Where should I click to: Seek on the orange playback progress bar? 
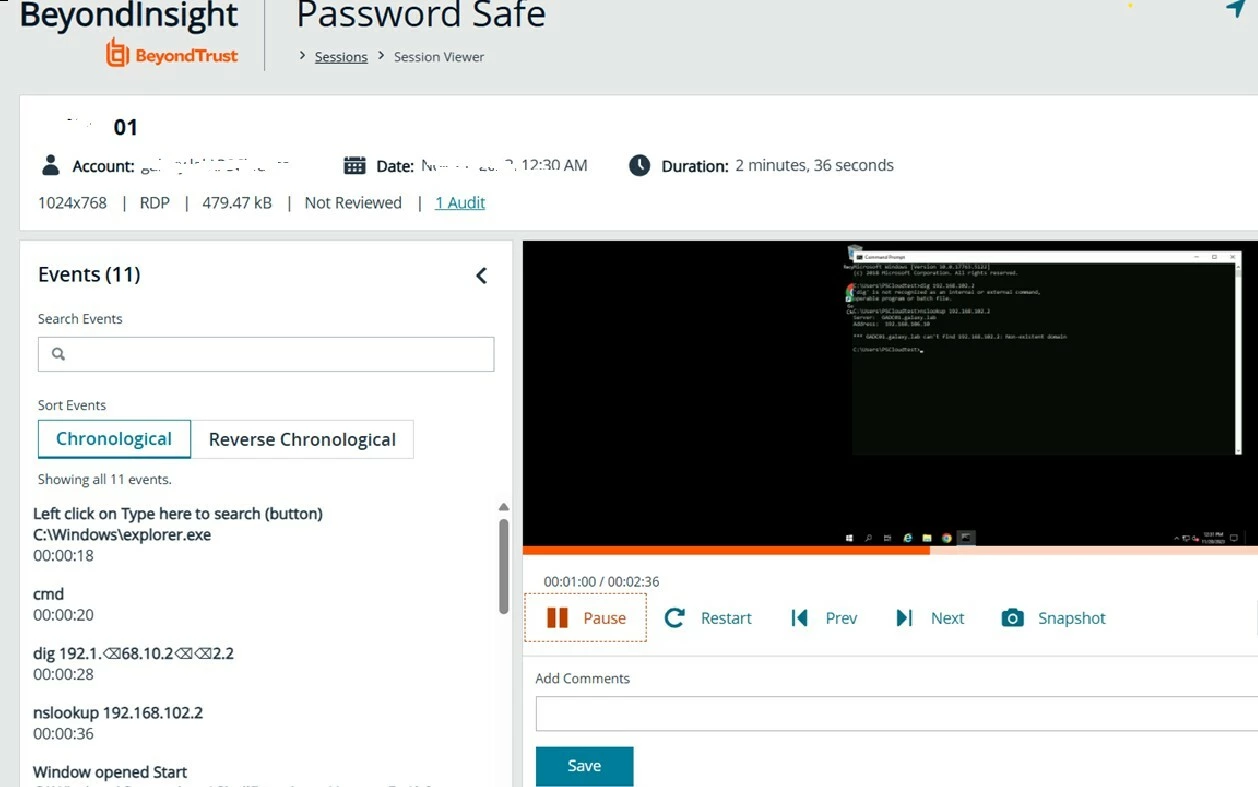coord(890,550)
